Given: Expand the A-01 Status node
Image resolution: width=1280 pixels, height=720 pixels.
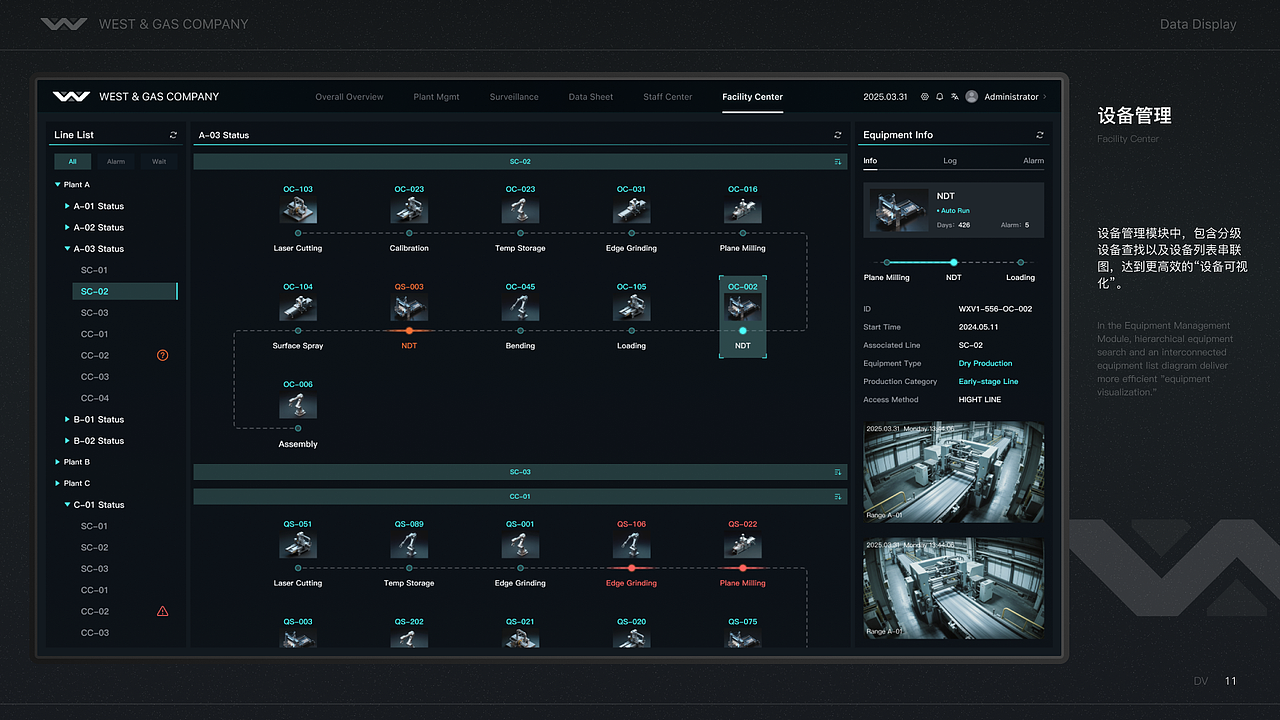Looking at the screenshot, I should point(68,206).
